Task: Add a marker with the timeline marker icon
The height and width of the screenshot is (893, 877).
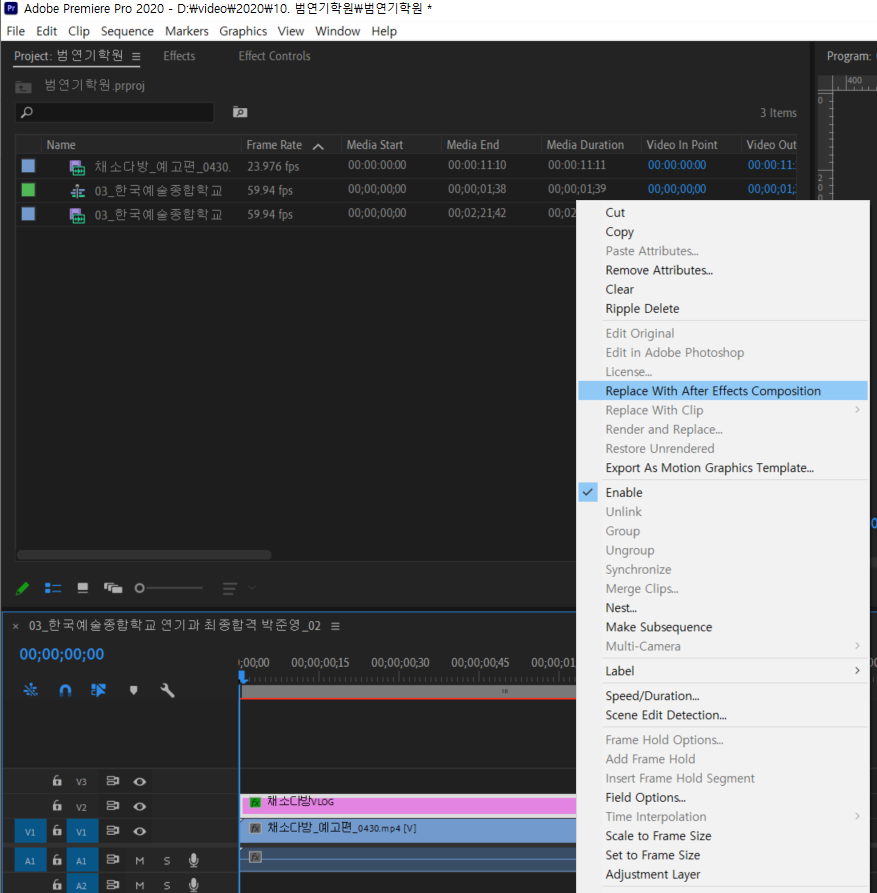Action: (133, 690)
